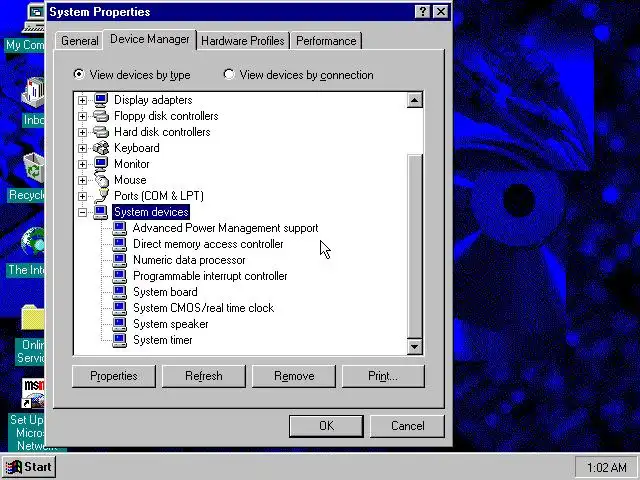
Task: Select the Ports (COM & LPT) text label
Action: [159, 196]
